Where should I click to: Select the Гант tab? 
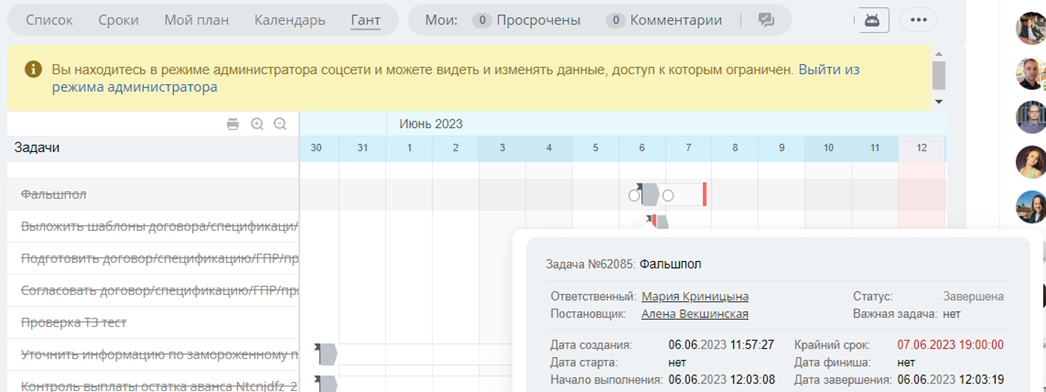[x=366, y=20]
